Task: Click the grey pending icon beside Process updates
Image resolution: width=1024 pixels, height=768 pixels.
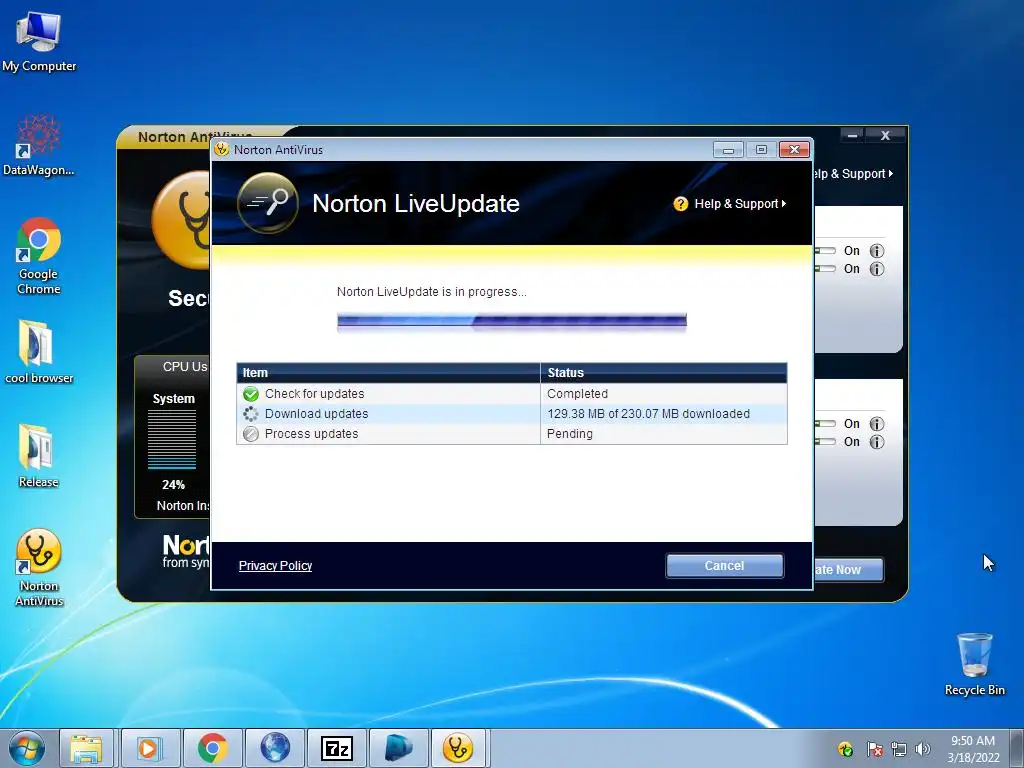Action: point(251,434)
